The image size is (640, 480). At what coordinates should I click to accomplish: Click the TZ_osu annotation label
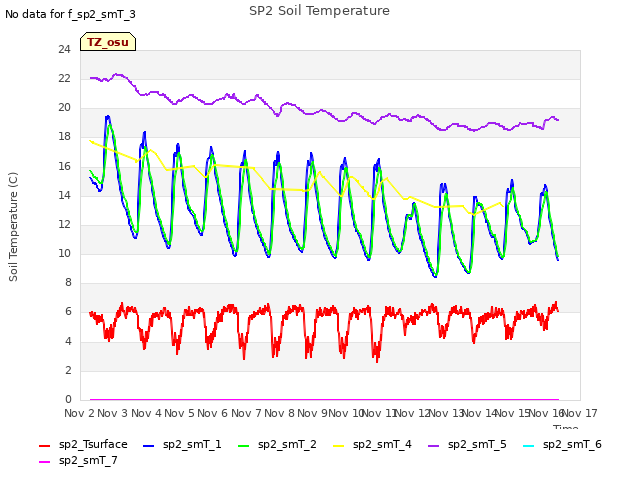pos(108,42)
